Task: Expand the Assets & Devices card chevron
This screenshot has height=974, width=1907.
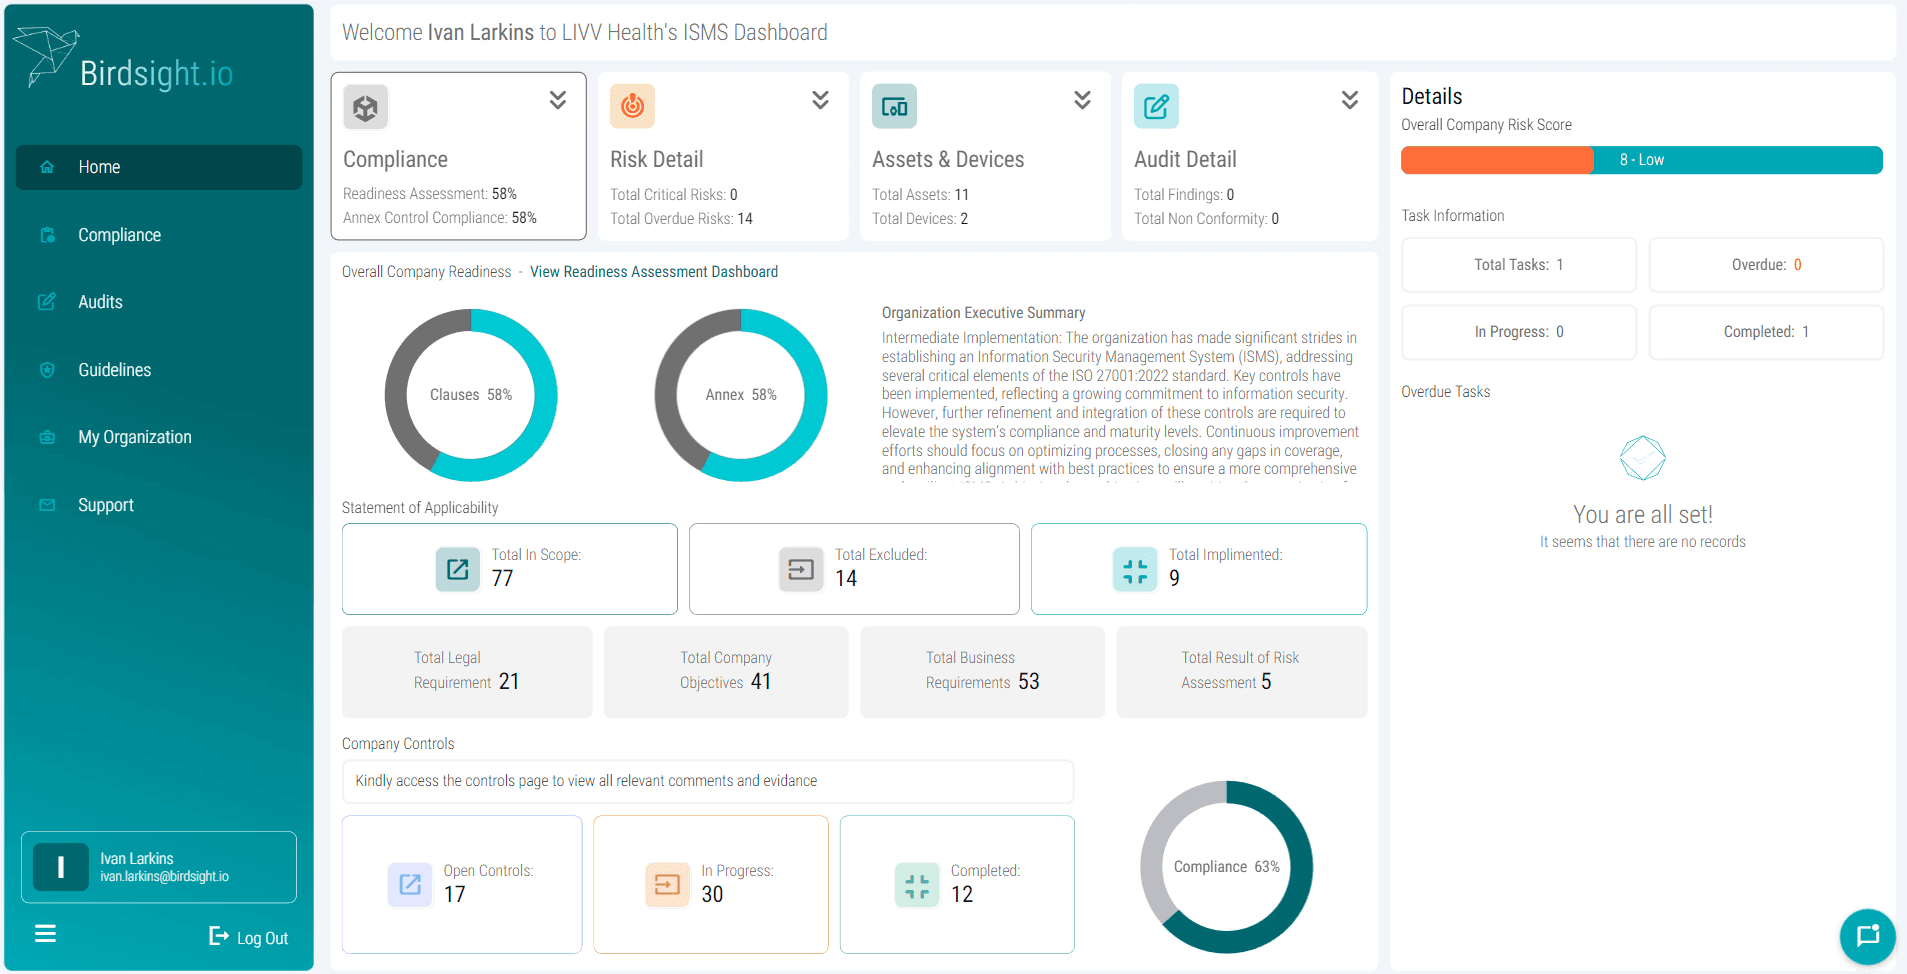Action: click(x=1082, y=100)
